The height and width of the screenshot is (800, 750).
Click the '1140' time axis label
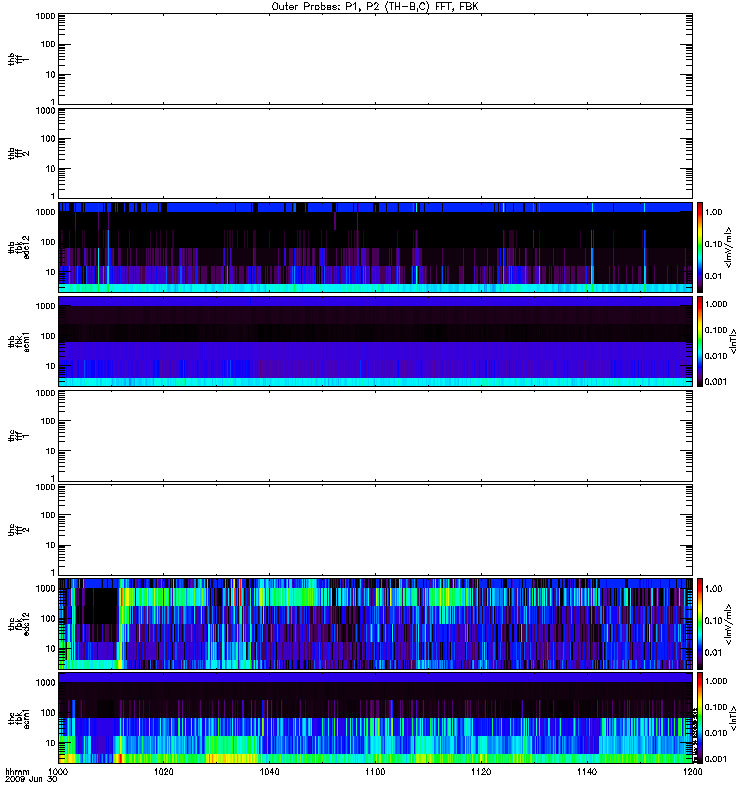(x=587, y=772)
